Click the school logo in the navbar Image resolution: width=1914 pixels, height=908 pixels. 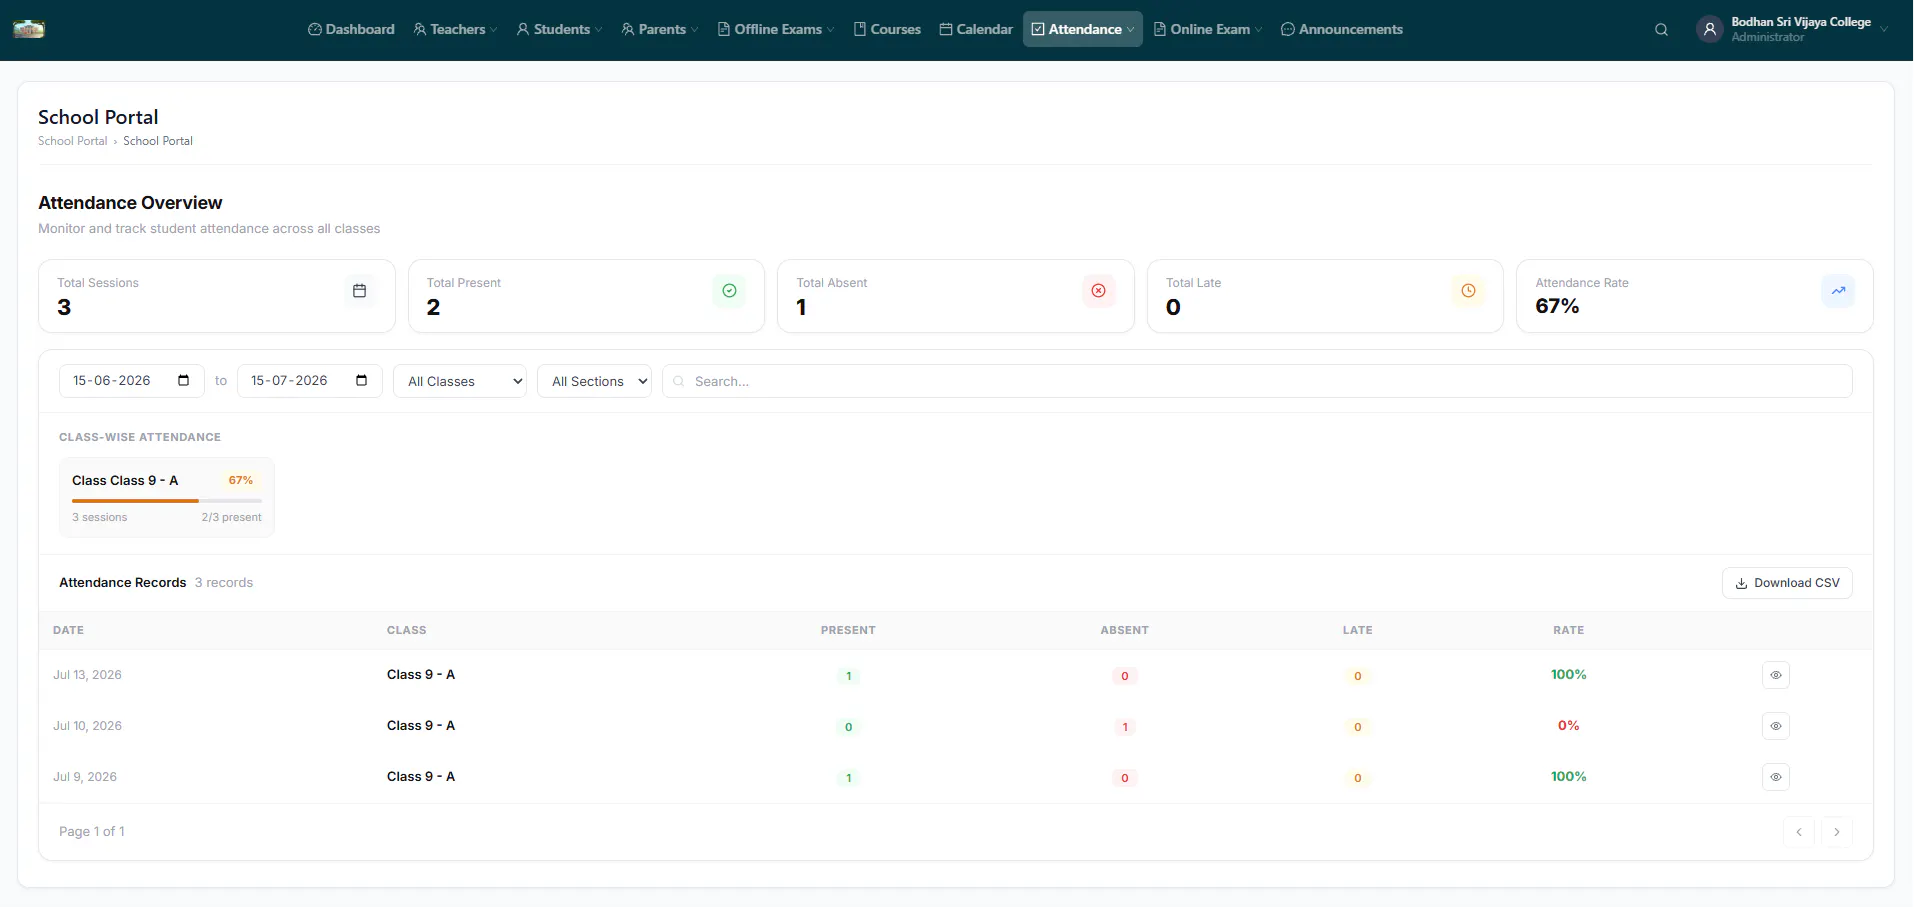(x=29, y=29)
